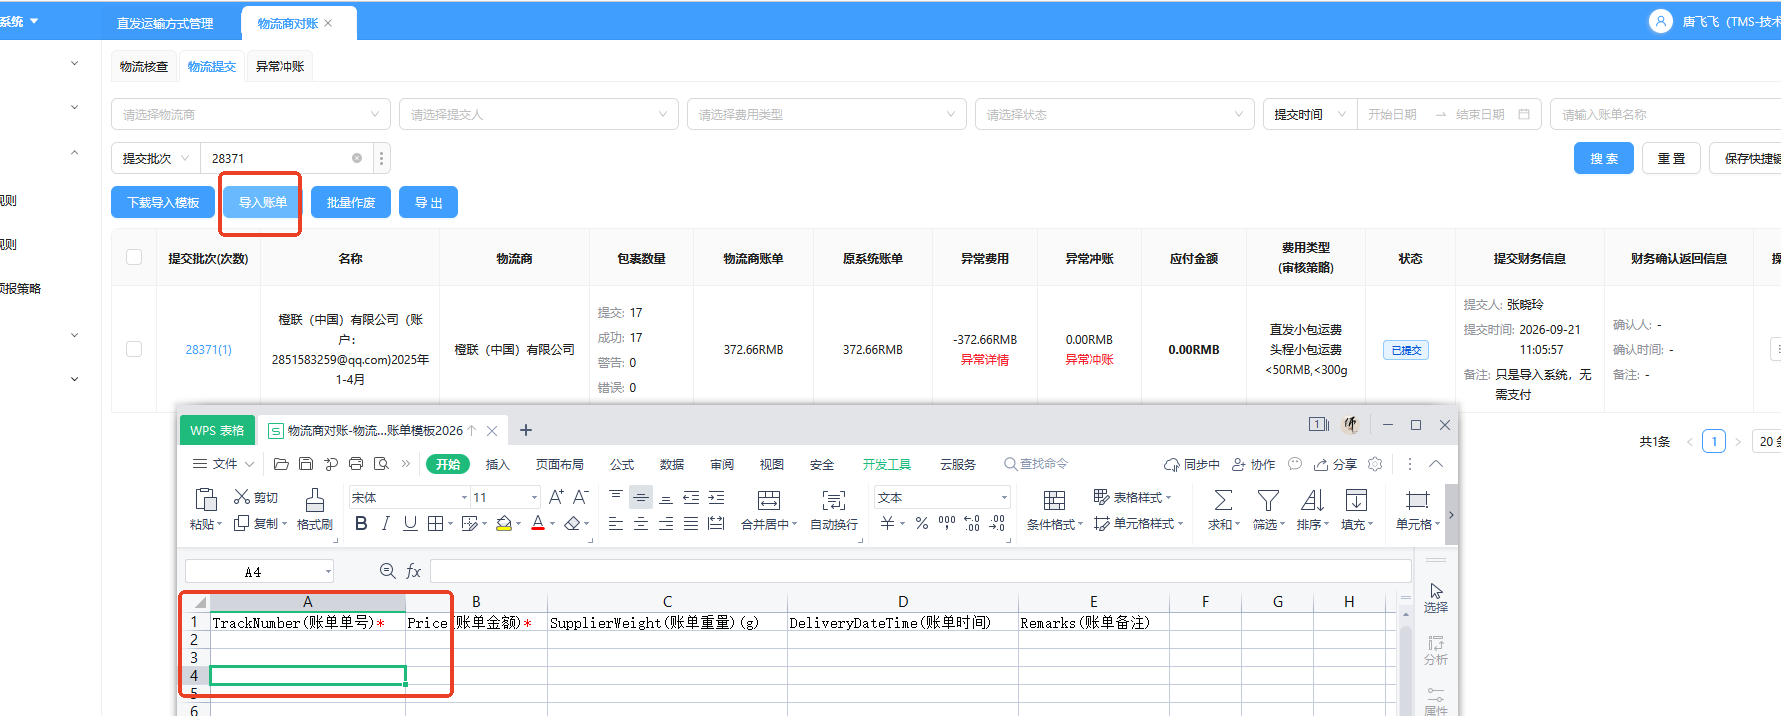Click the 搜索 button
Viewport: 1781px width, 716px height.
1604,158
